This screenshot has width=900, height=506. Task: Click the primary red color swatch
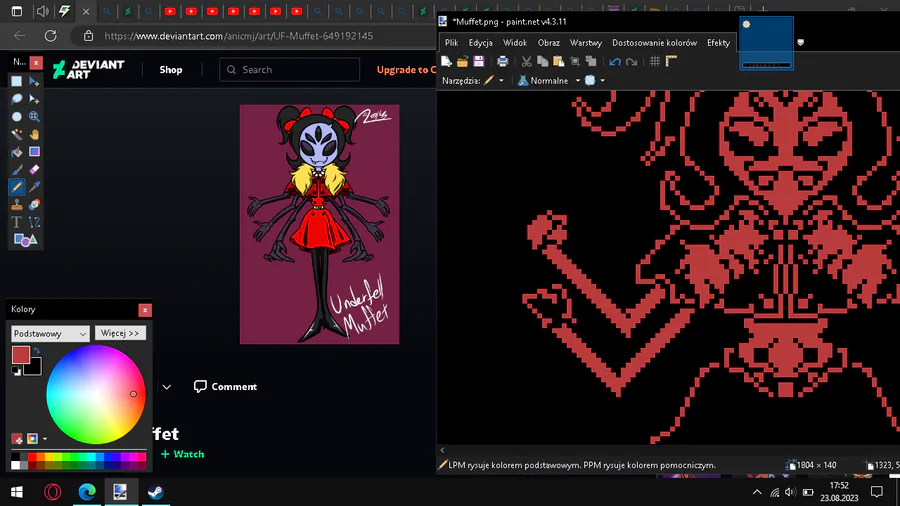coord(21,355)
